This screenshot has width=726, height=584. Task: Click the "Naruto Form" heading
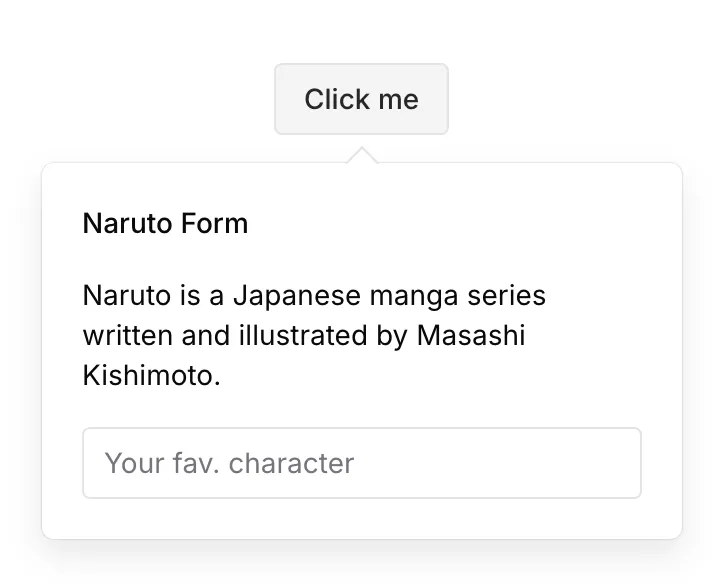[x=165, y=223]
